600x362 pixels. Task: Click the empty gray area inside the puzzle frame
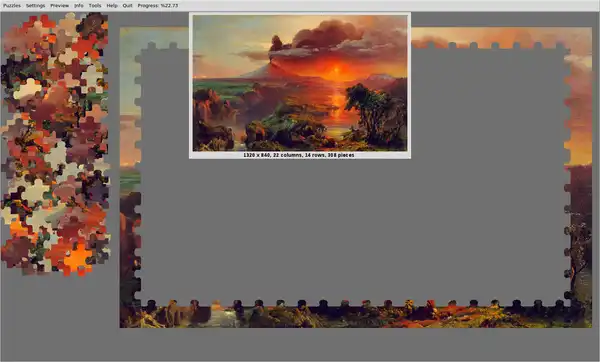352,230
